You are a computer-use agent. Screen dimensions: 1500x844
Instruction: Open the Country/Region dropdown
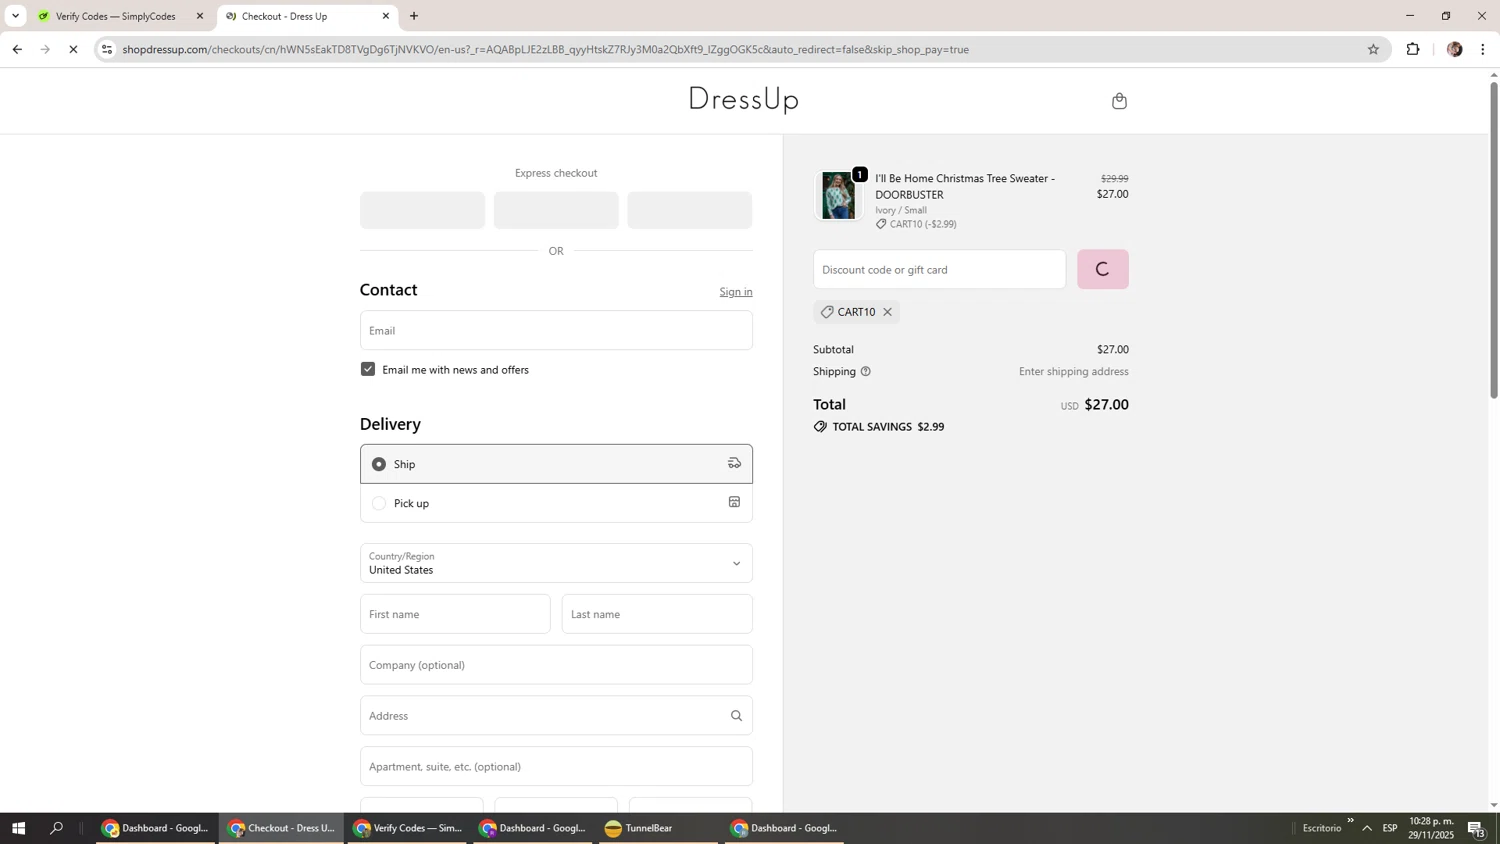coord(556,563)
